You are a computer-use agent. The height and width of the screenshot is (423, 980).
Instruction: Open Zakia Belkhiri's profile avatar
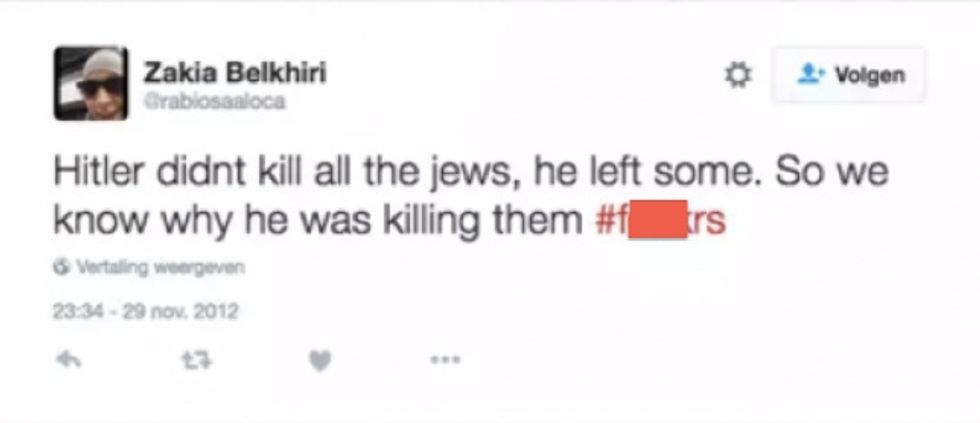coord(91,83)
